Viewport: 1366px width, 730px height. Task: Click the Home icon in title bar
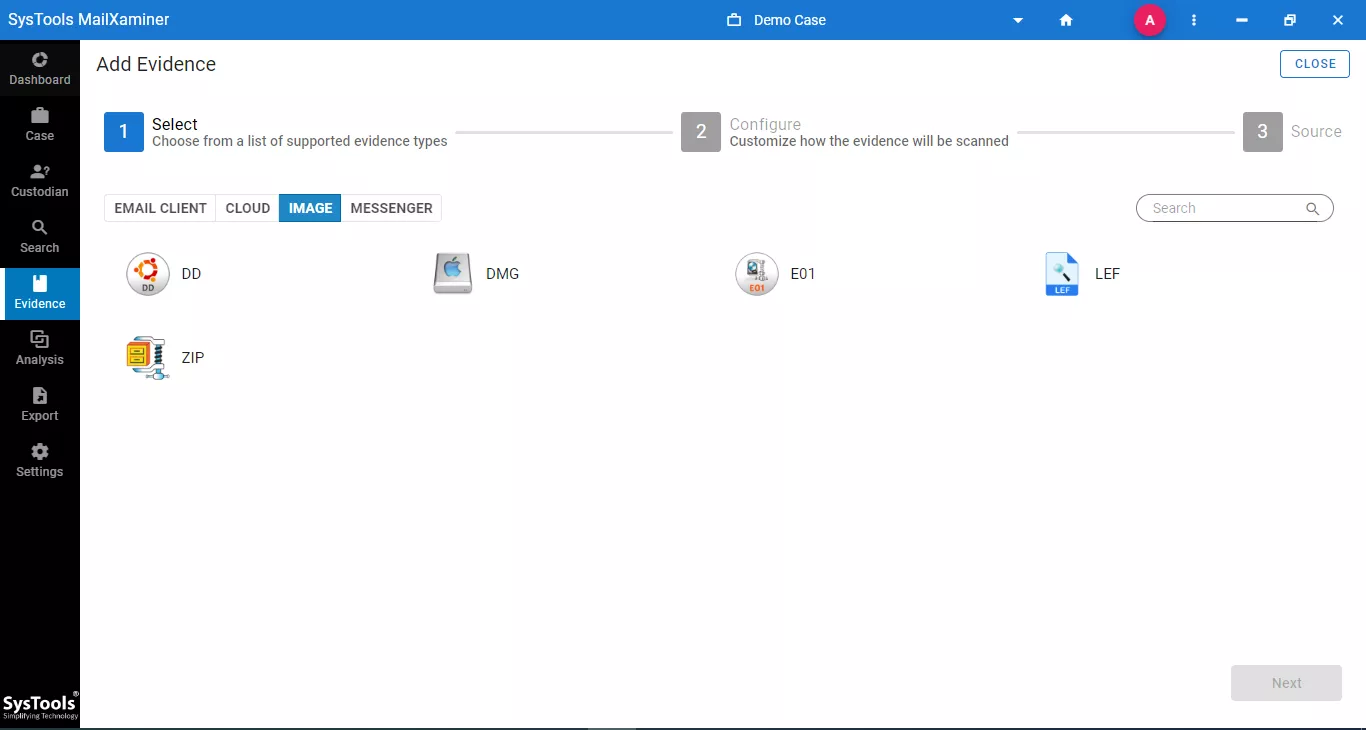1066,20
